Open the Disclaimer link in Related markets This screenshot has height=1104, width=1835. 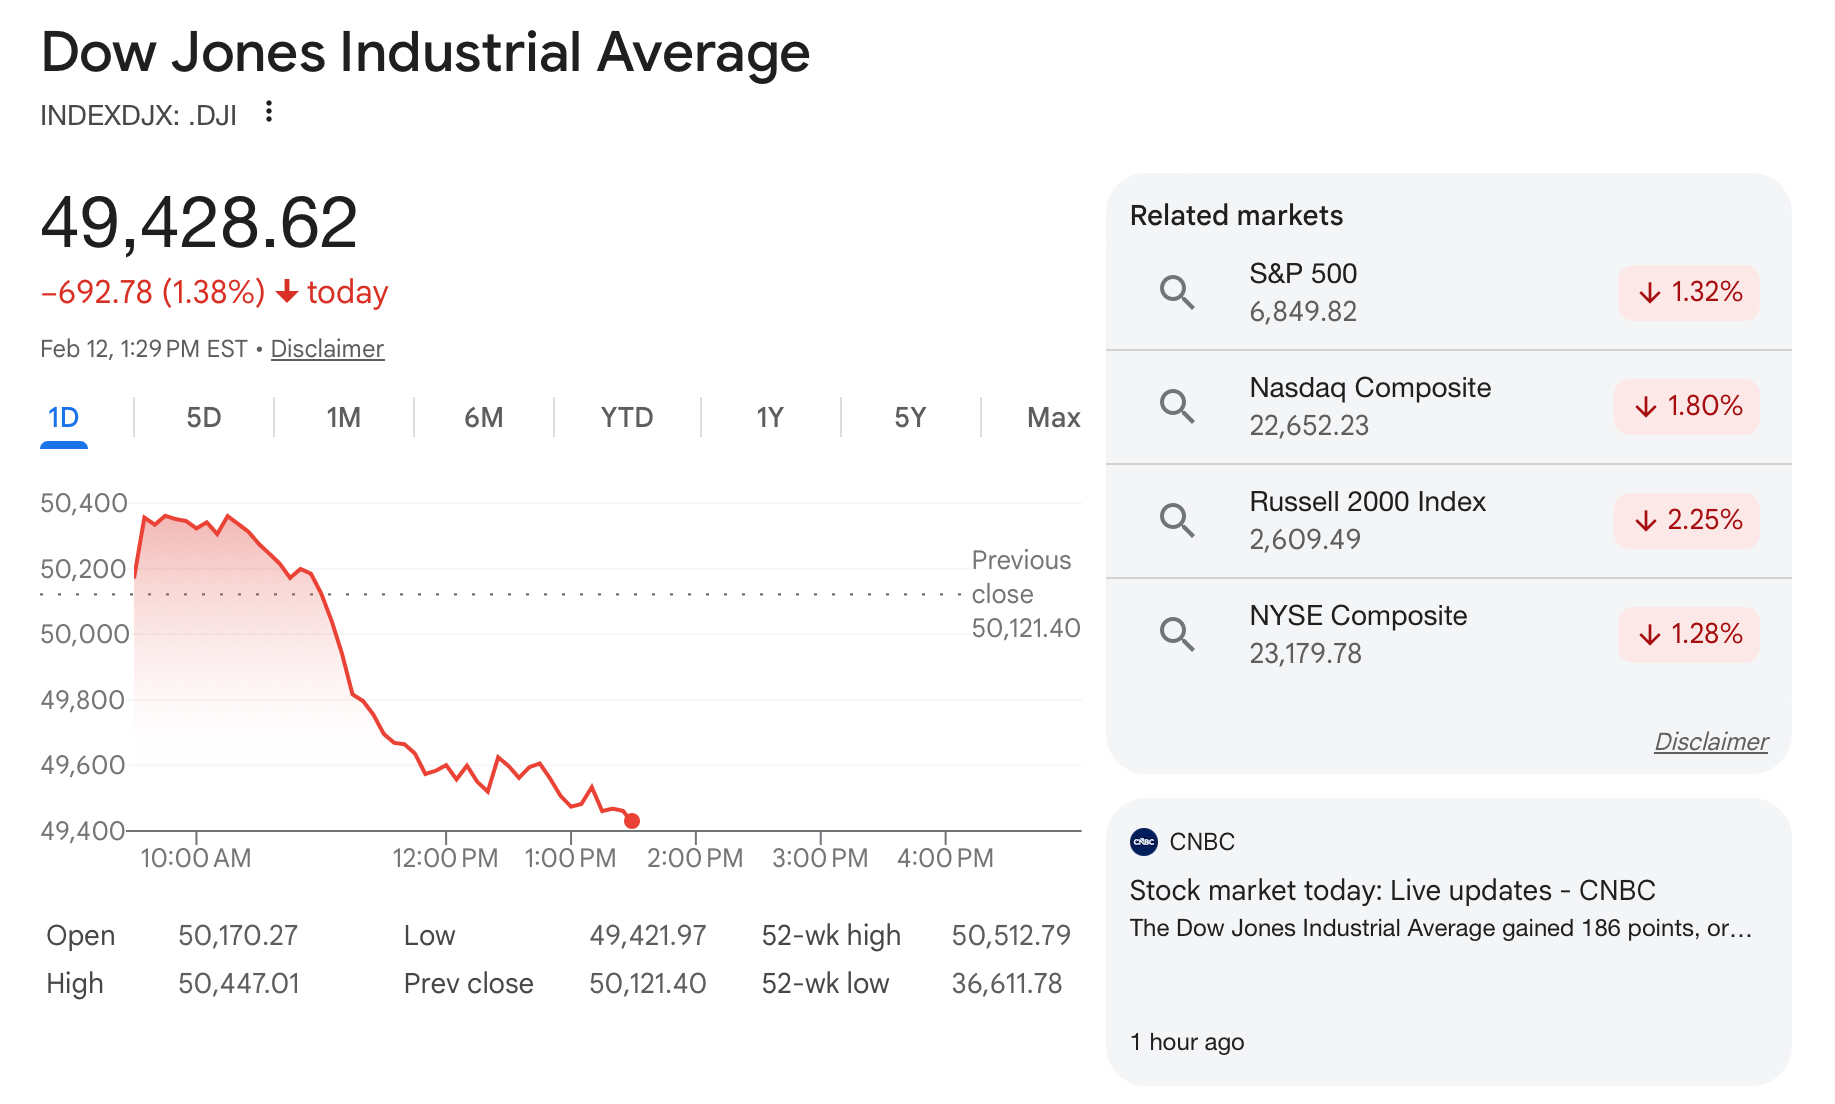(1710, 742)
